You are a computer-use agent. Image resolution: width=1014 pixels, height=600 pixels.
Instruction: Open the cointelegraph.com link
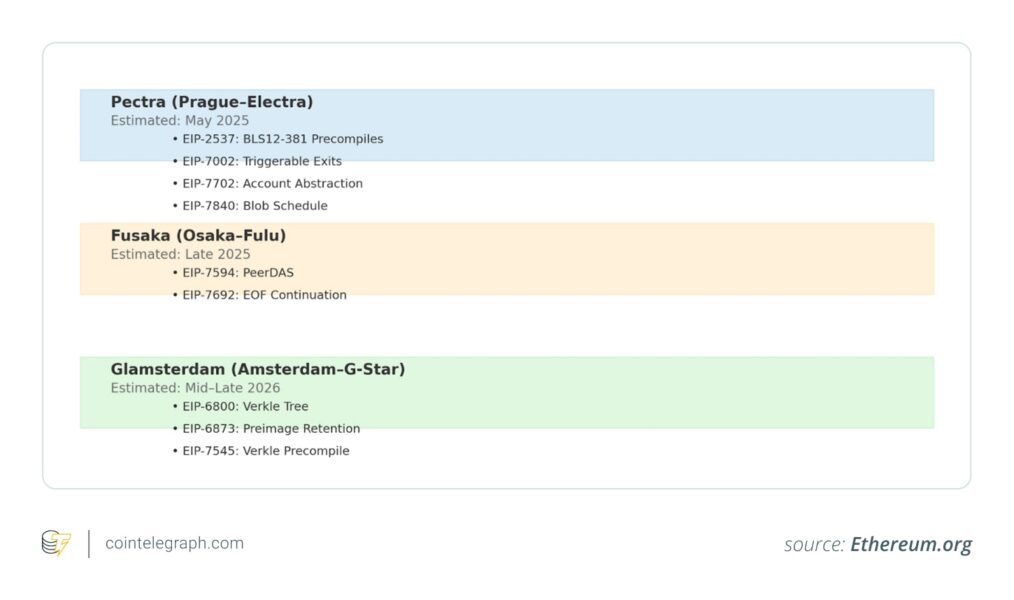coord(174,543)
